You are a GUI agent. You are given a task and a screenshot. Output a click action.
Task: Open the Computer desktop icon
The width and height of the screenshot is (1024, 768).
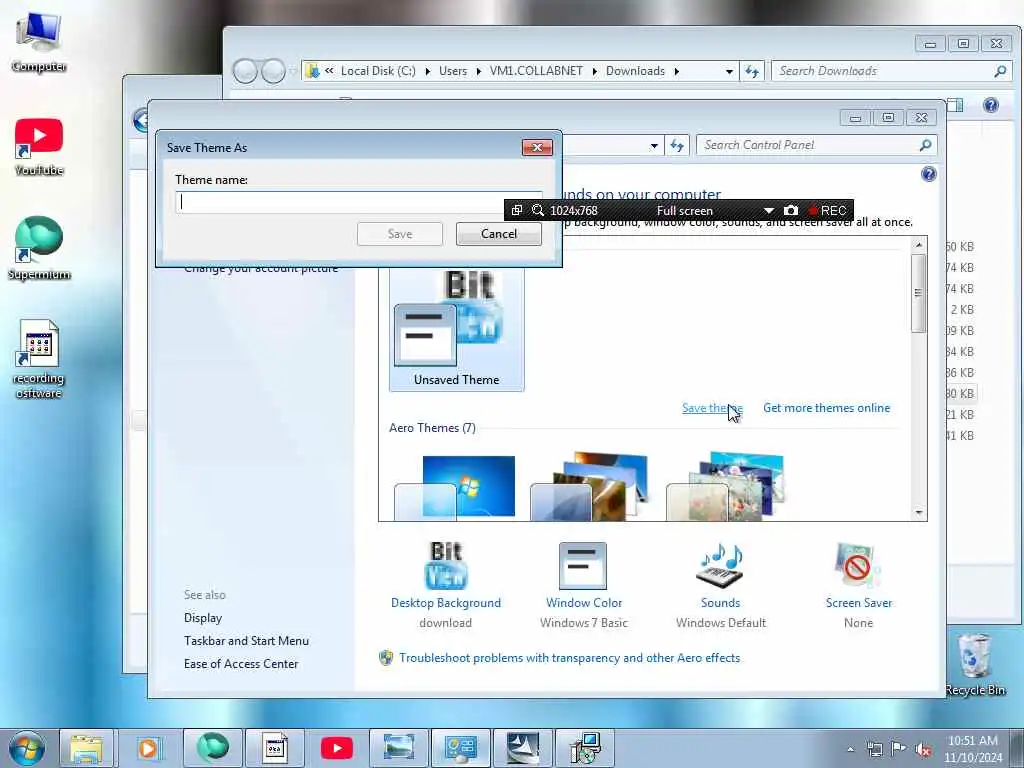[39, 42]
